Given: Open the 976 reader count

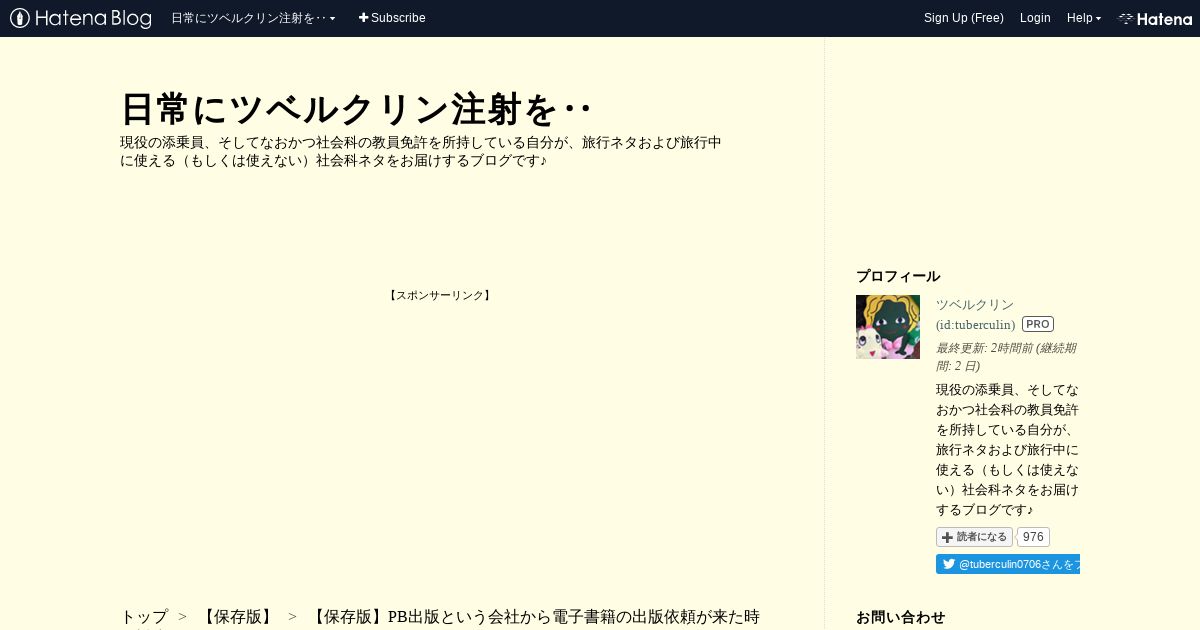Looking at the screenshot, I should pos(1033,537).
